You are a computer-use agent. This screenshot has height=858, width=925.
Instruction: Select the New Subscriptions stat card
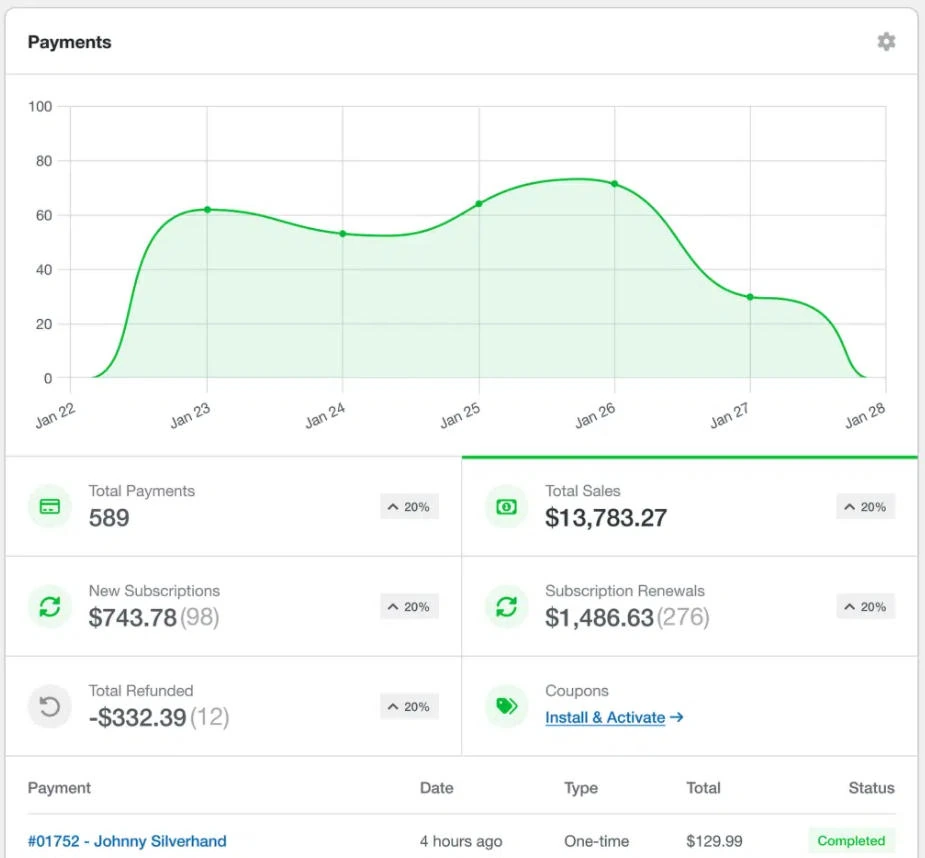click(x=234, y=606)
